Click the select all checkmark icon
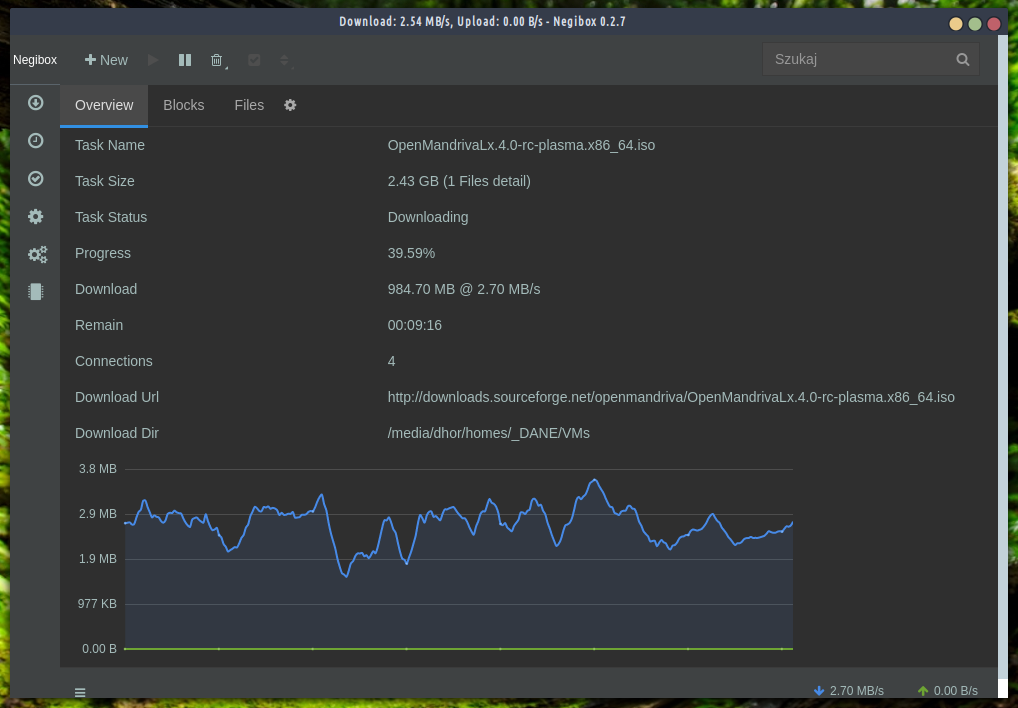The image size is (1018, 708). 254,60
